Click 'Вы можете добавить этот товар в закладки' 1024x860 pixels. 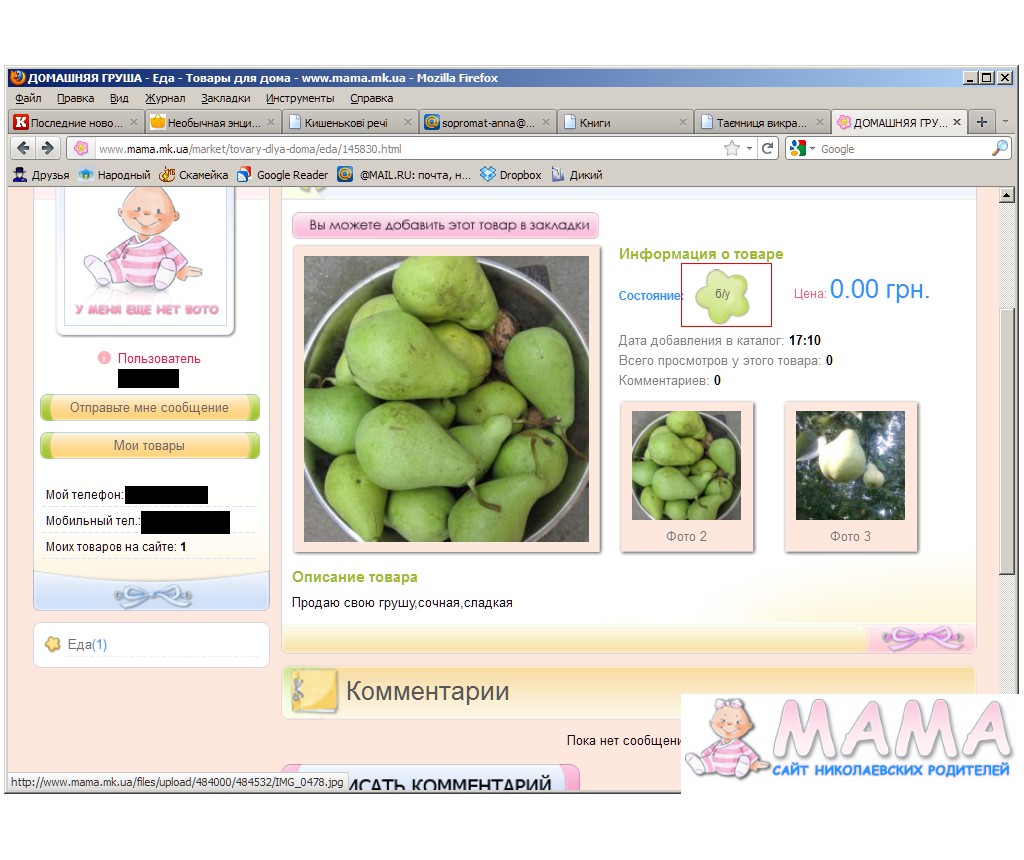click(x=446, y=225)
